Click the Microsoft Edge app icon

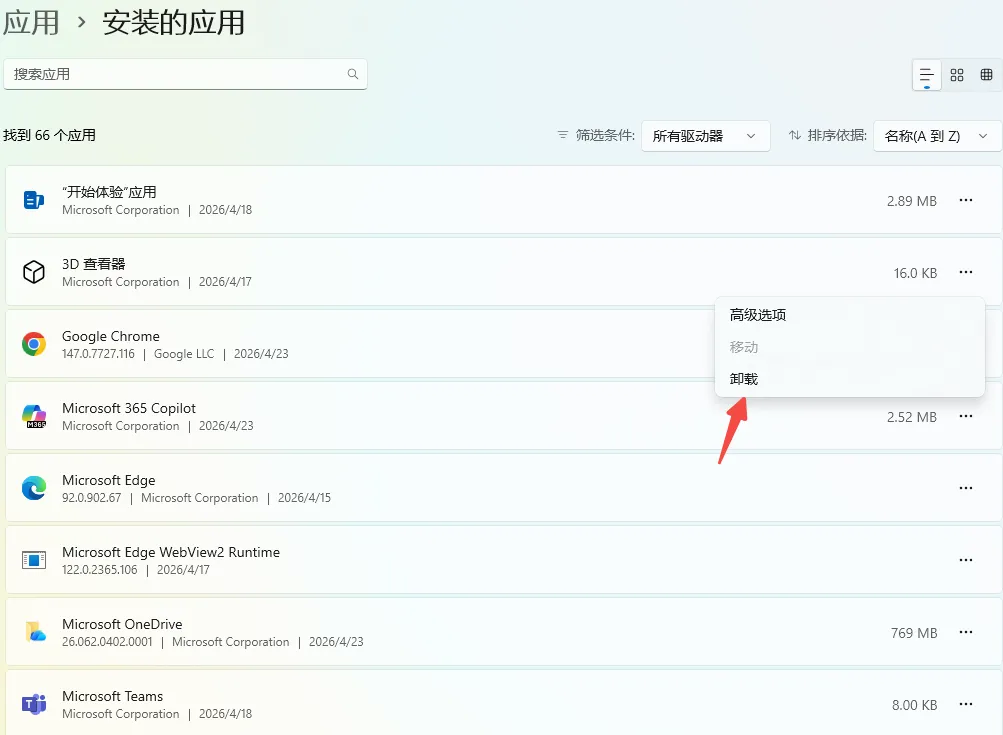pos(34,488)
